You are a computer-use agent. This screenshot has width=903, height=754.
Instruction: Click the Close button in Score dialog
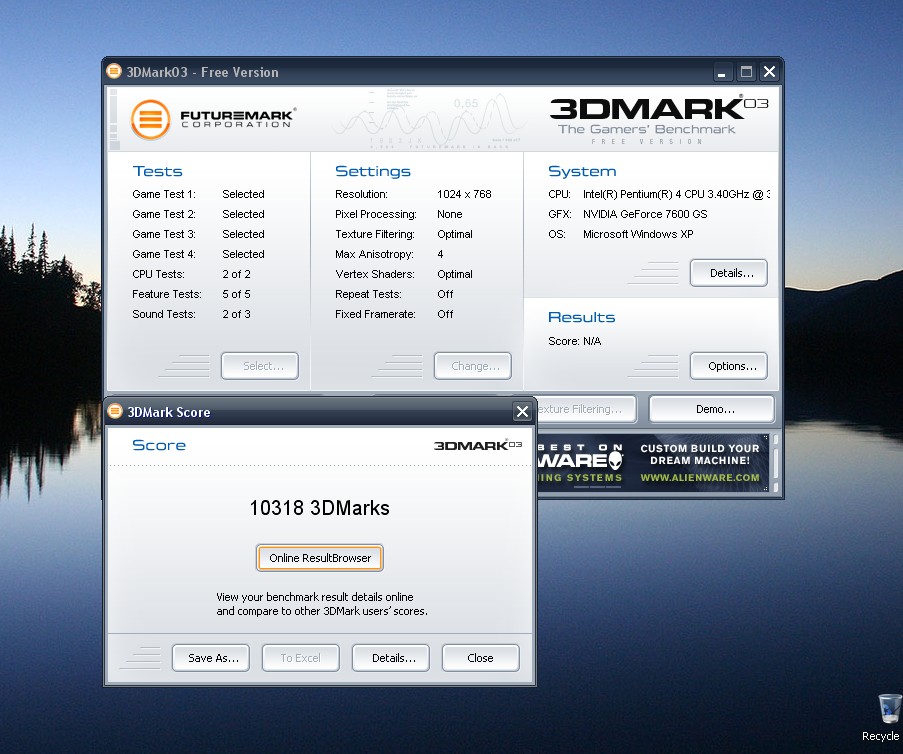click(481, 658)
